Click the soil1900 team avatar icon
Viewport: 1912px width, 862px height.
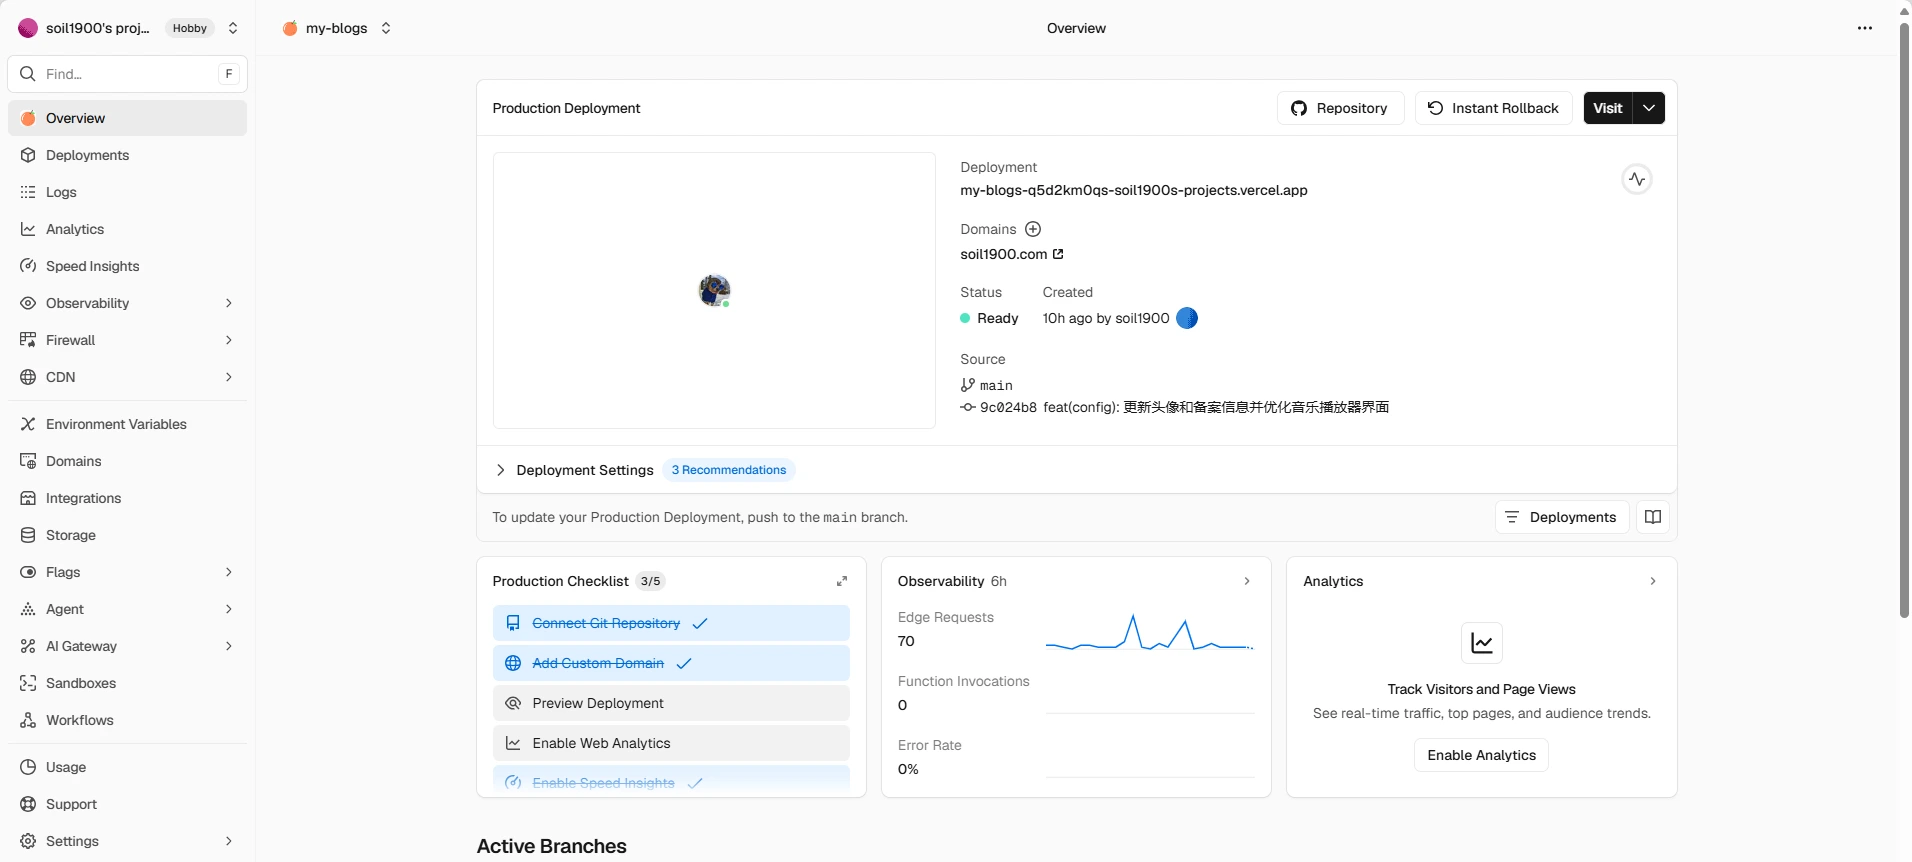(x=28, y=28)
